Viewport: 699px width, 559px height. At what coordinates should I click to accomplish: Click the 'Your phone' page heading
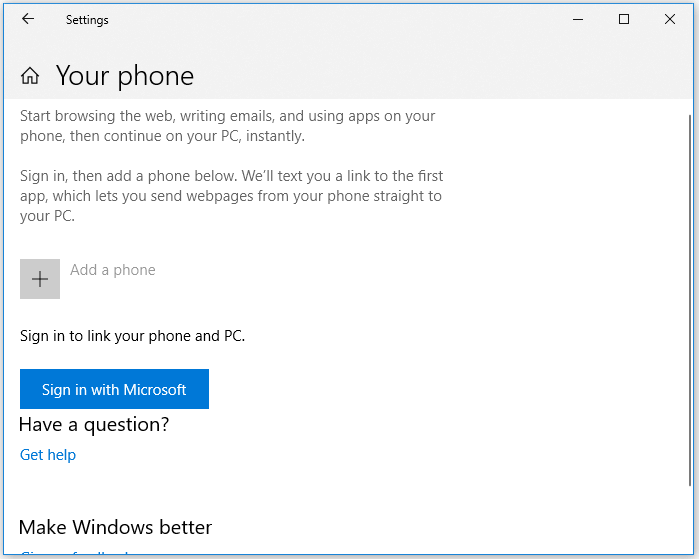point(125,76)
